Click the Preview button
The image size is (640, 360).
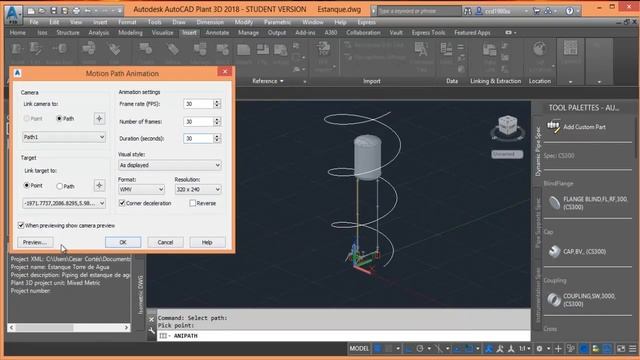pyautogui.click(x=35, y=242)
